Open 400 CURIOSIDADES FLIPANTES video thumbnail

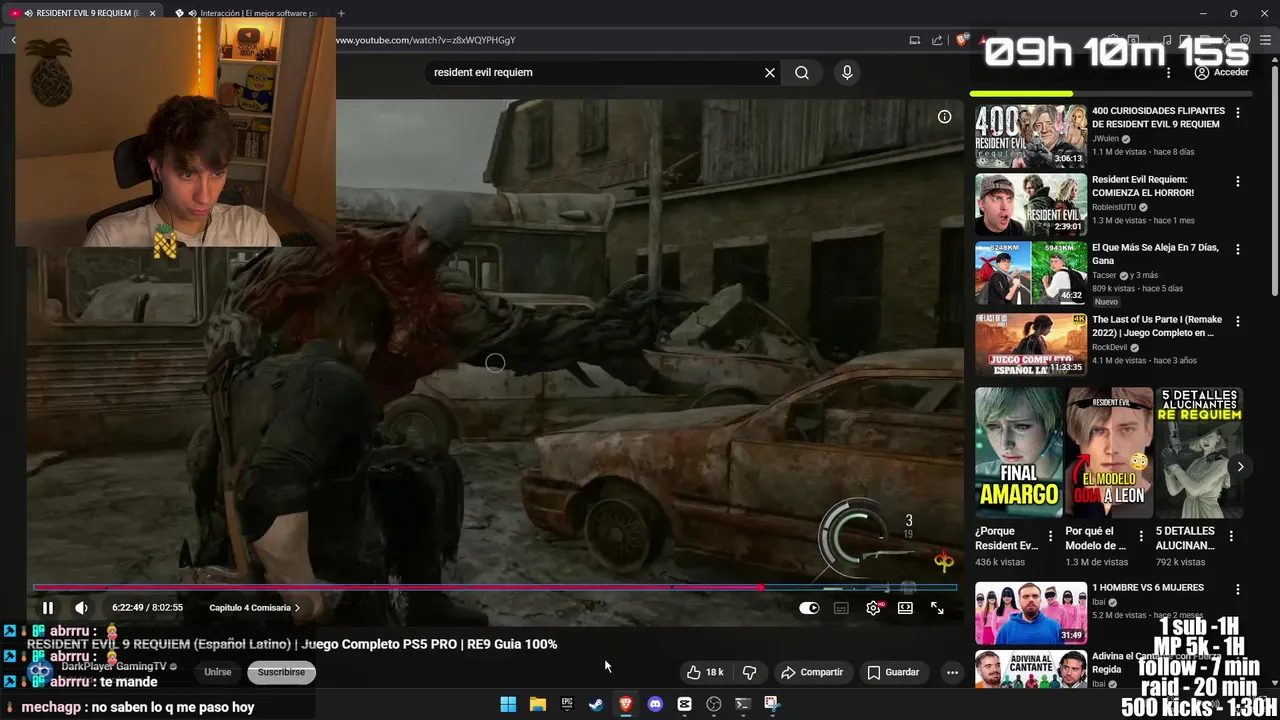click(x=1031, y=137)
